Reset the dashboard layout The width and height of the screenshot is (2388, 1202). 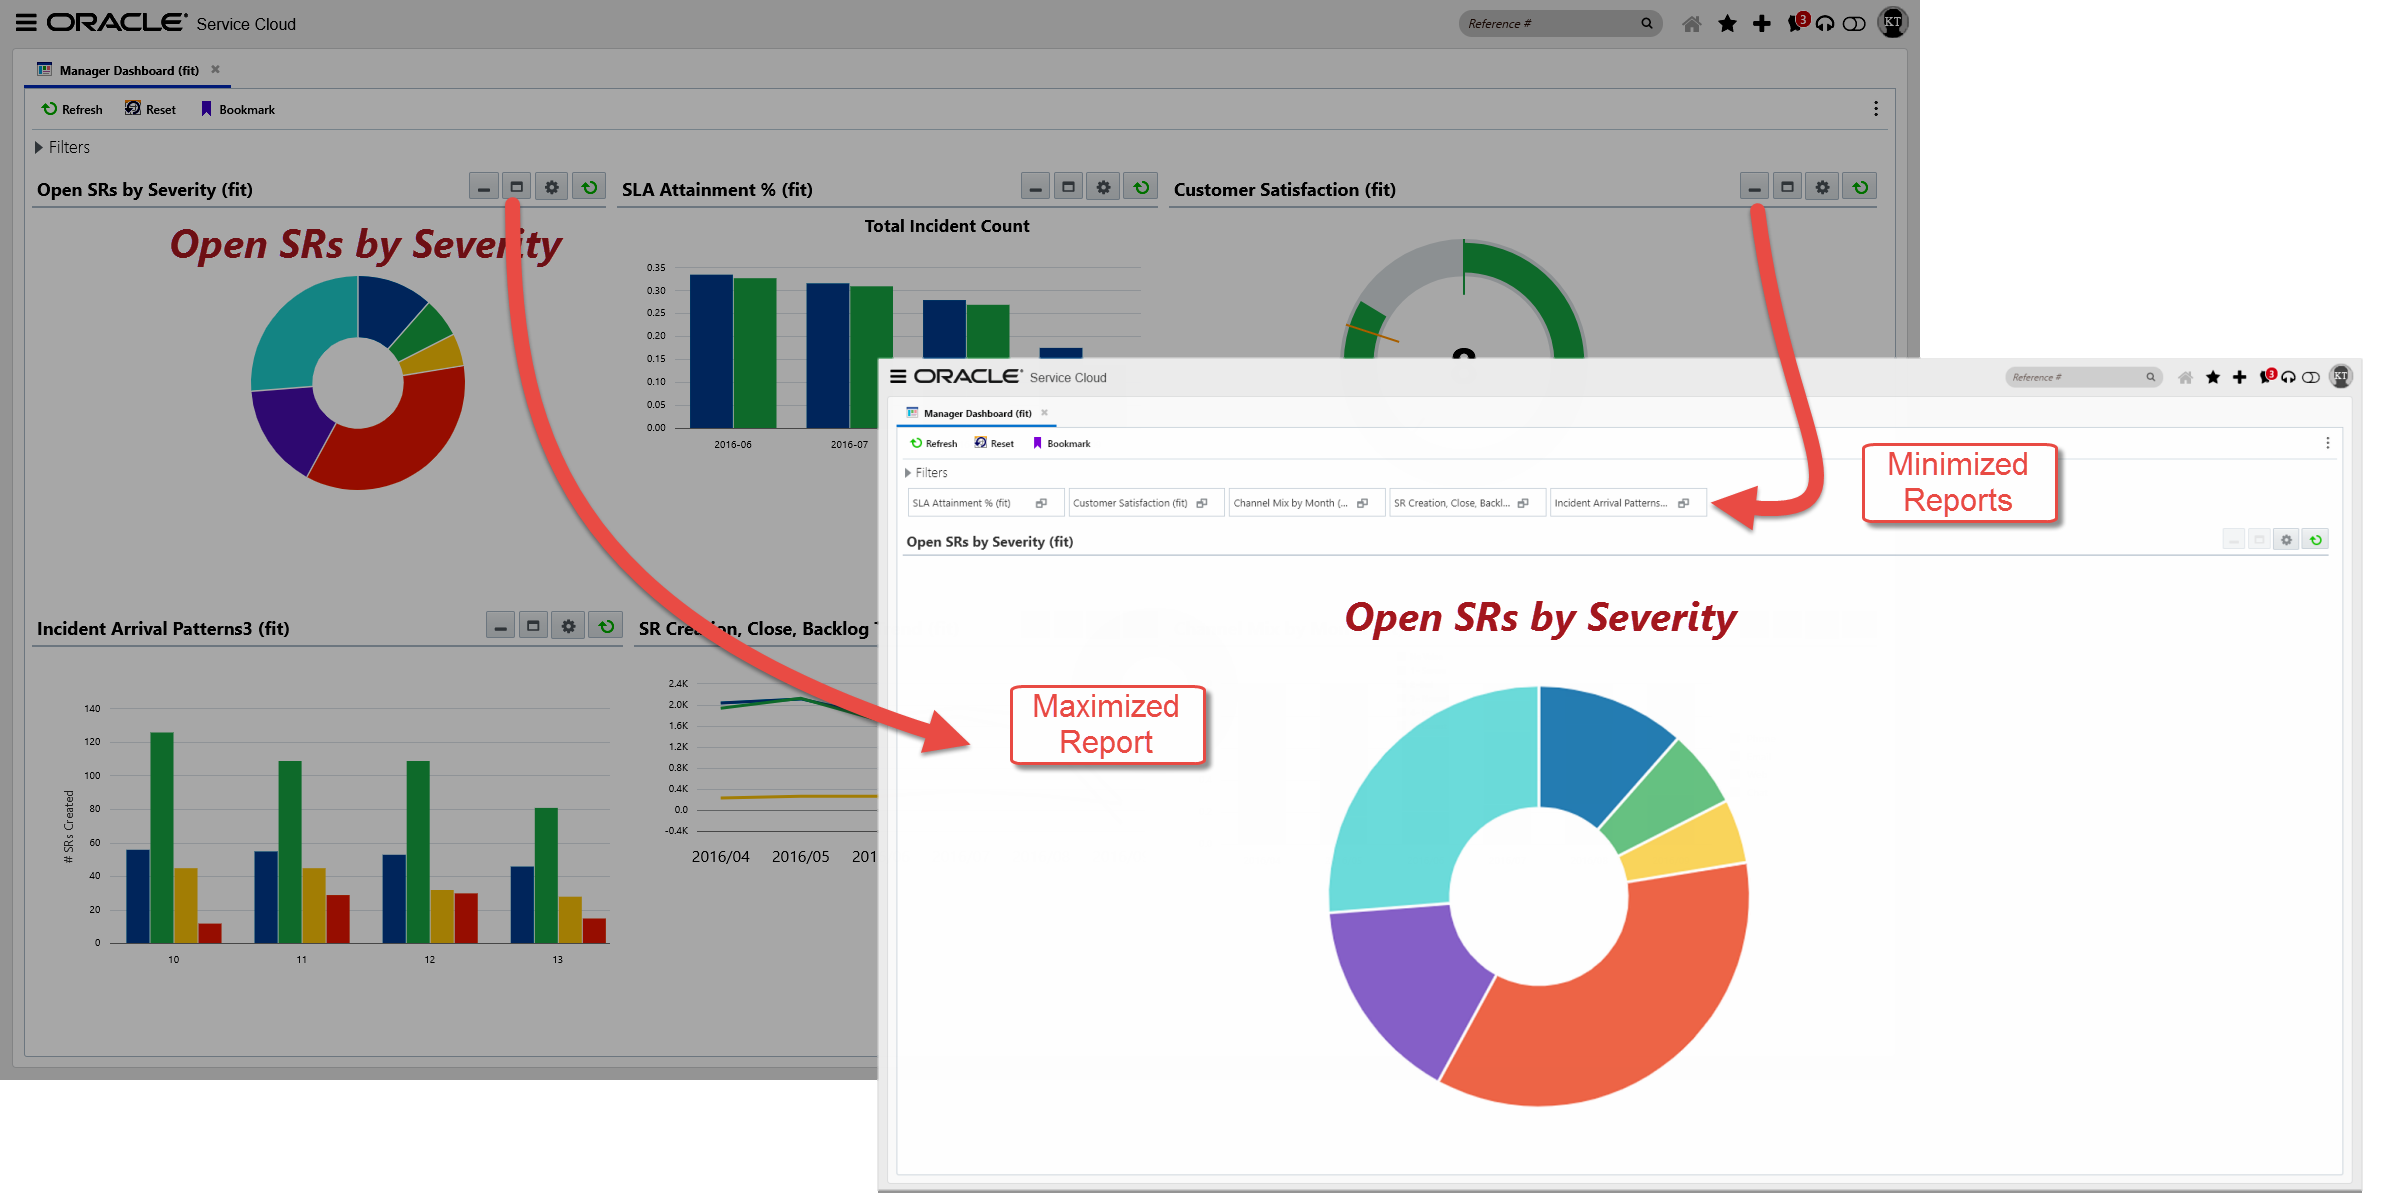pyautogui.click(x=149, y=109)
